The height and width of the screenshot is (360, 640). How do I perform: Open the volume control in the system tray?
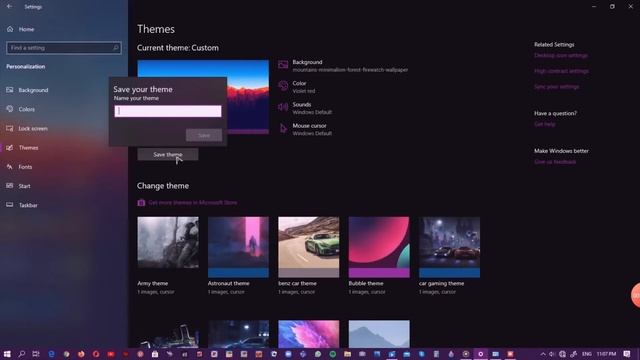[552, 354]
